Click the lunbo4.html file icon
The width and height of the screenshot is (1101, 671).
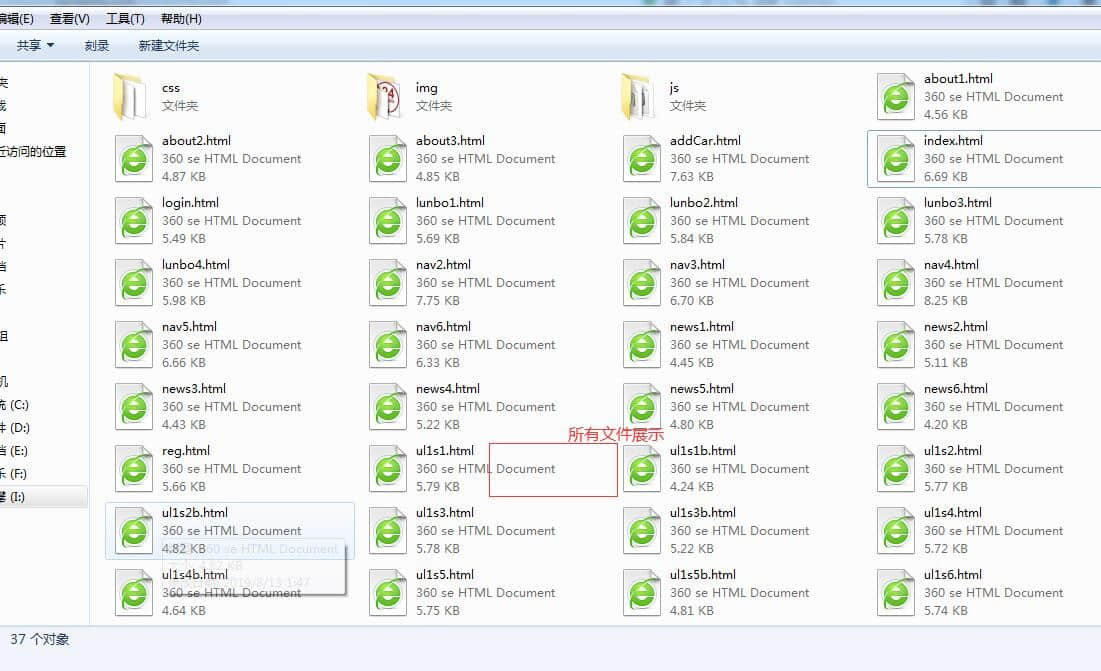pos(133,282)
